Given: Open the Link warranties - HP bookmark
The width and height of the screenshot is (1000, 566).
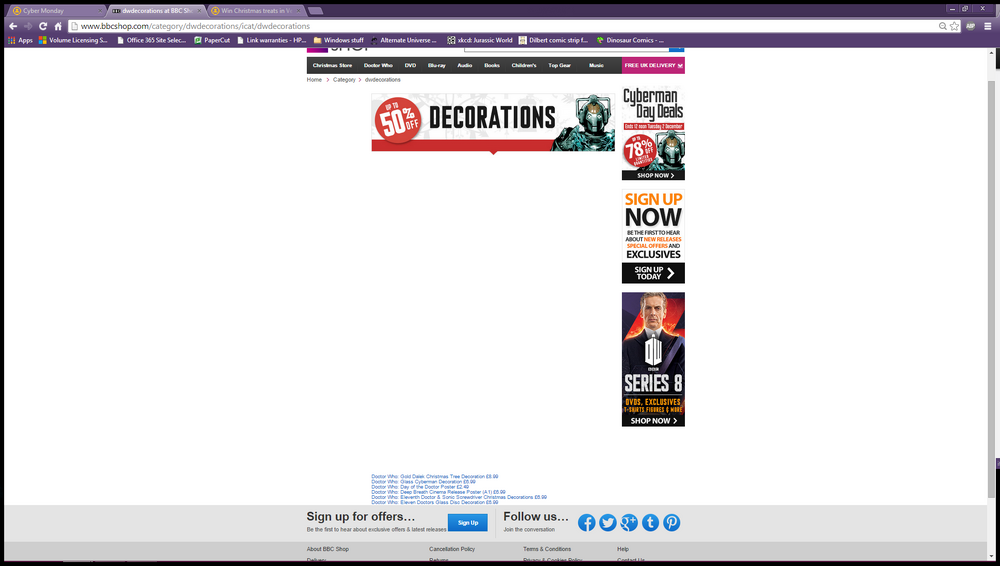Looking at the screenshot, I should click(x=272, y=40).
